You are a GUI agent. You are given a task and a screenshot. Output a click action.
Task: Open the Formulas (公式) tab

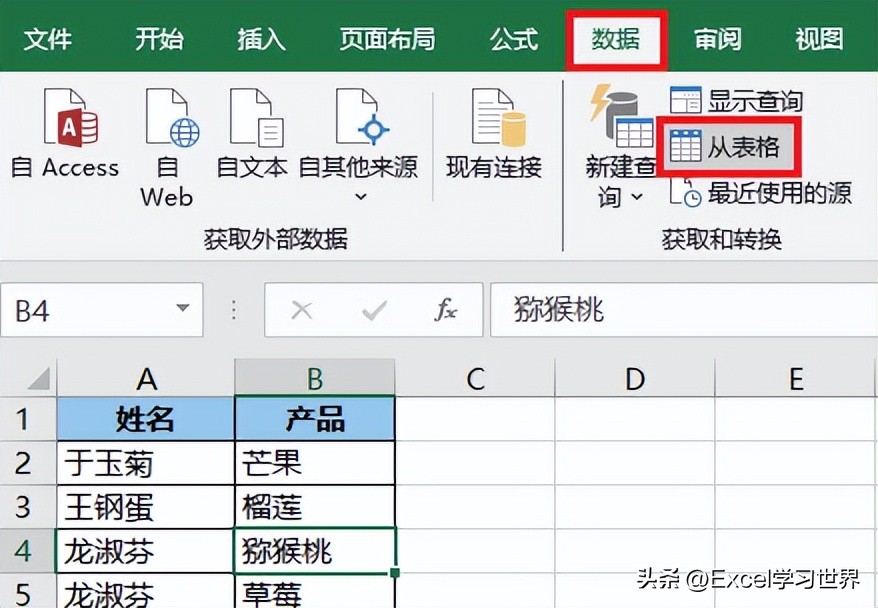click(x=516, y=39)
